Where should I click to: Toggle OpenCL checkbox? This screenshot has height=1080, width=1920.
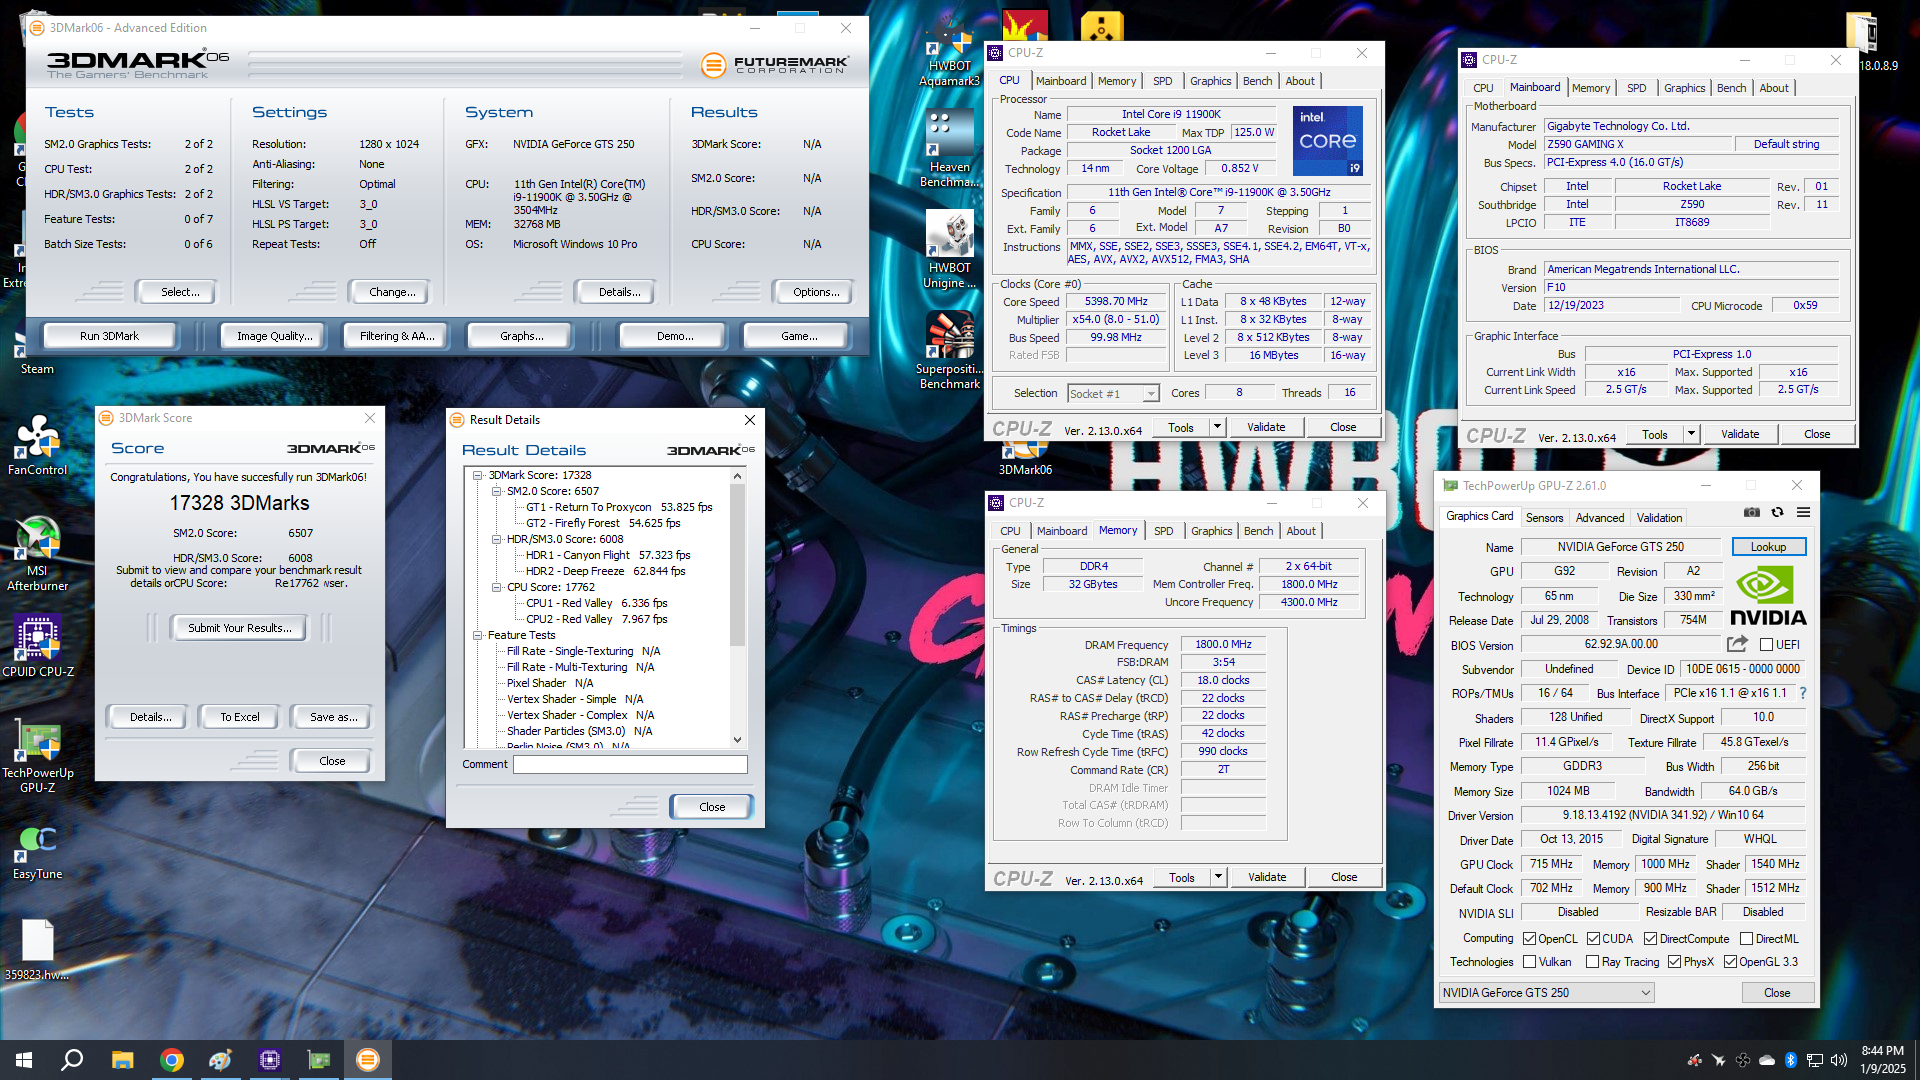tap(1529, 939)
